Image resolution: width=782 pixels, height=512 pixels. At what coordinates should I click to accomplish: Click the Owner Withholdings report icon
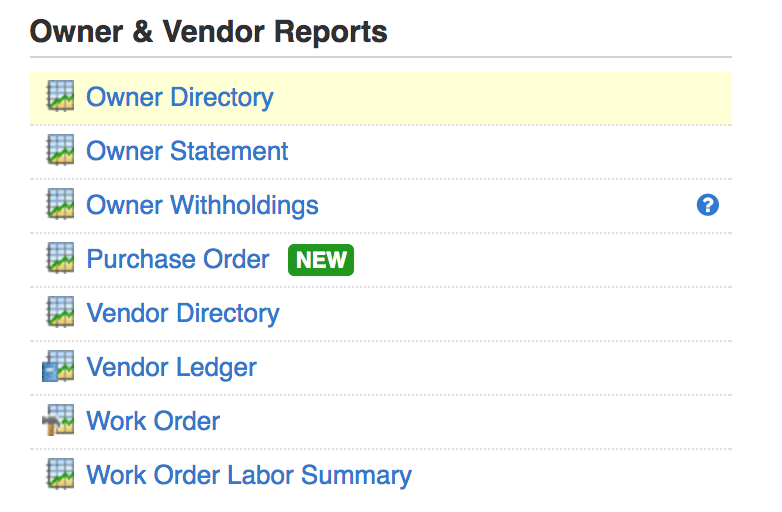point(60,205)
